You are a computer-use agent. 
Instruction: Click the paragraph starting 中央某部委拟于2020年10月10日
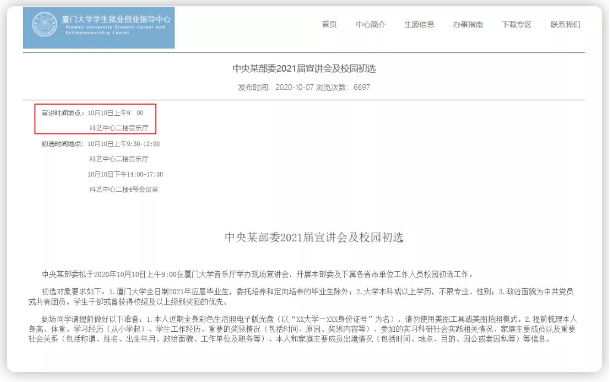pyautogui.click(x=258, y=274)
